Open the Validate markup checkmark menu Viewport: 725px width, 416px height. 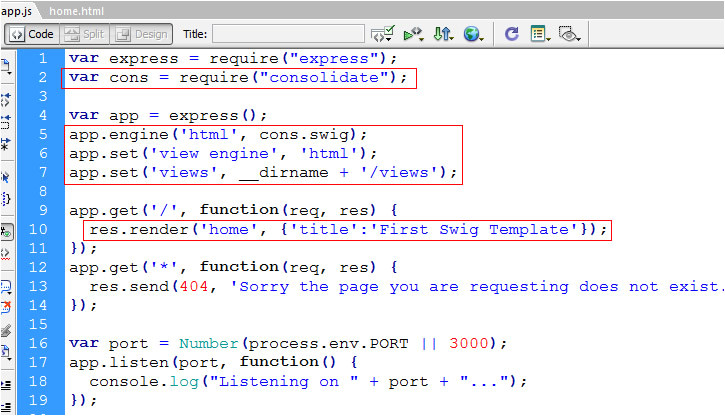(382, 34)
